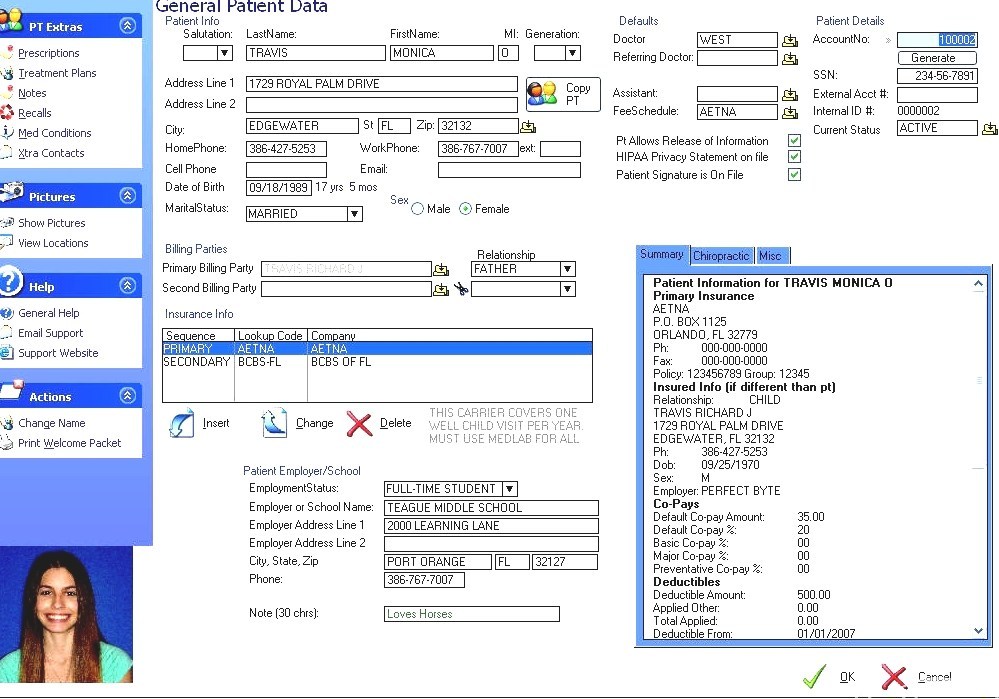
Task: Select the Female radio button
Action: pos(466,209)
